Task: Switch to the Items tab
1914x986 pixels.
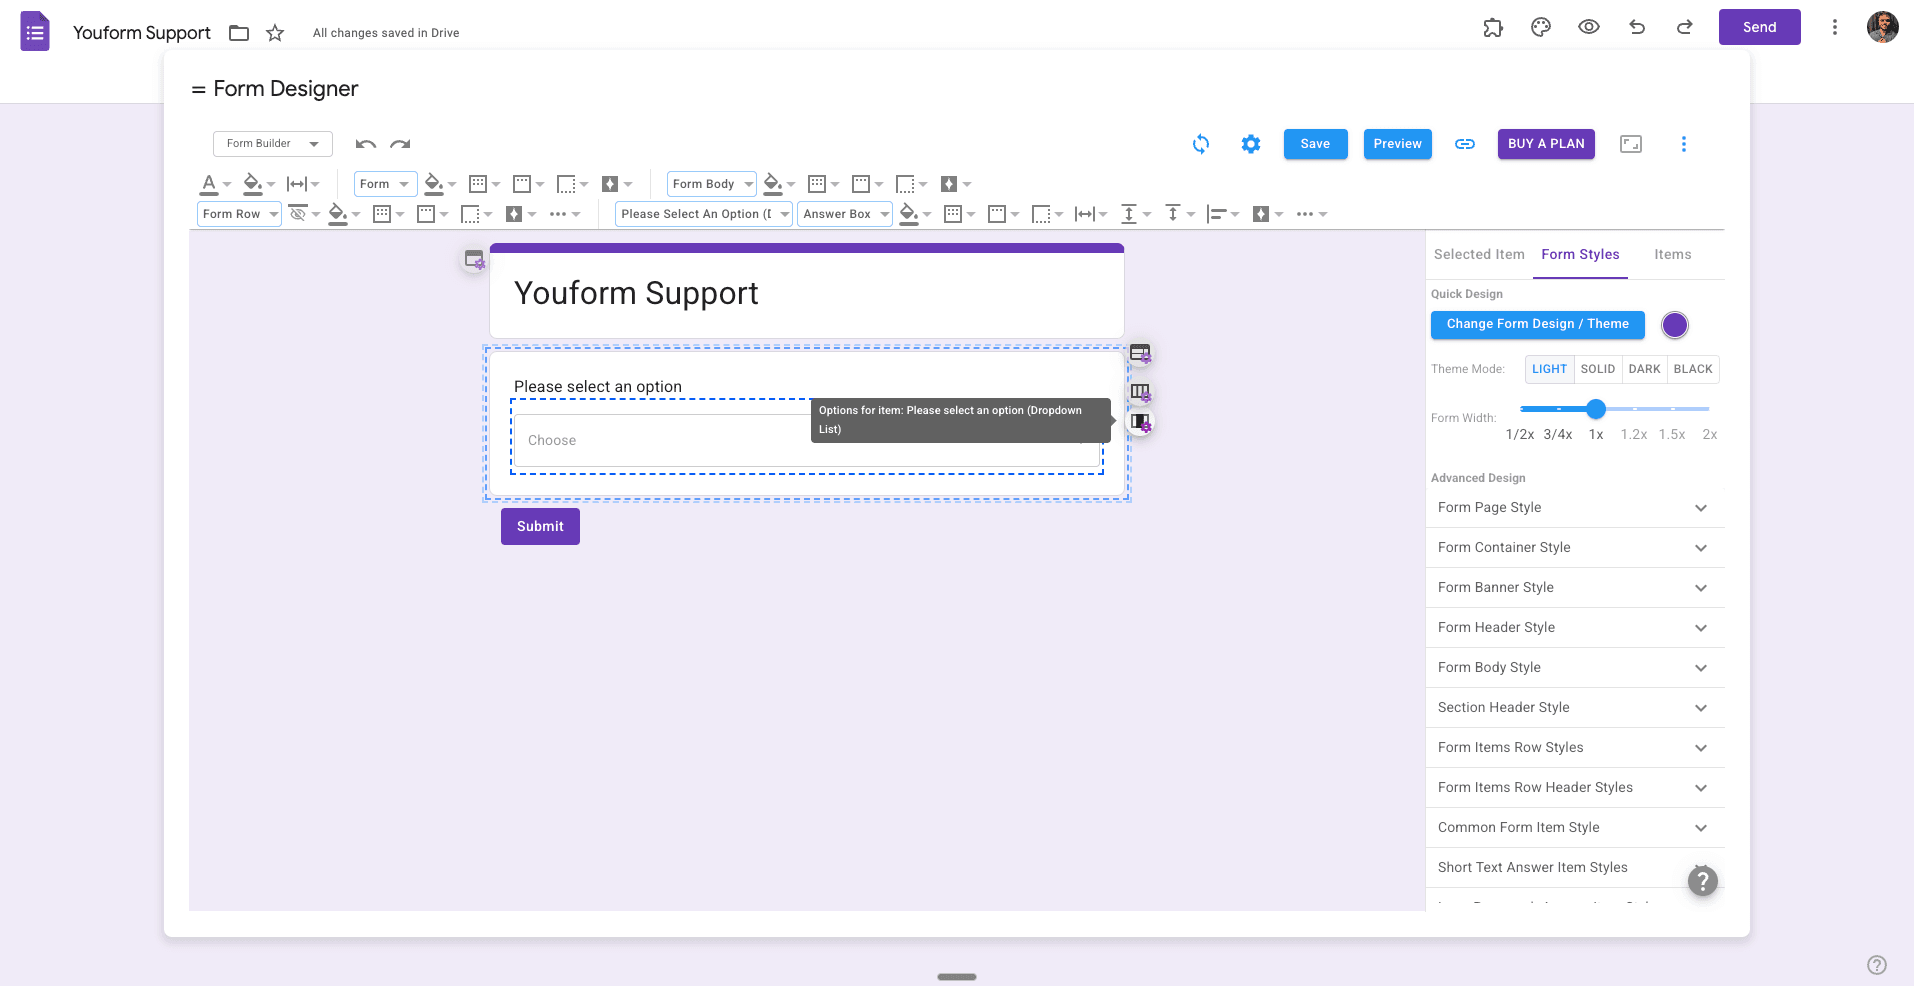Action: coord(1672,255)
